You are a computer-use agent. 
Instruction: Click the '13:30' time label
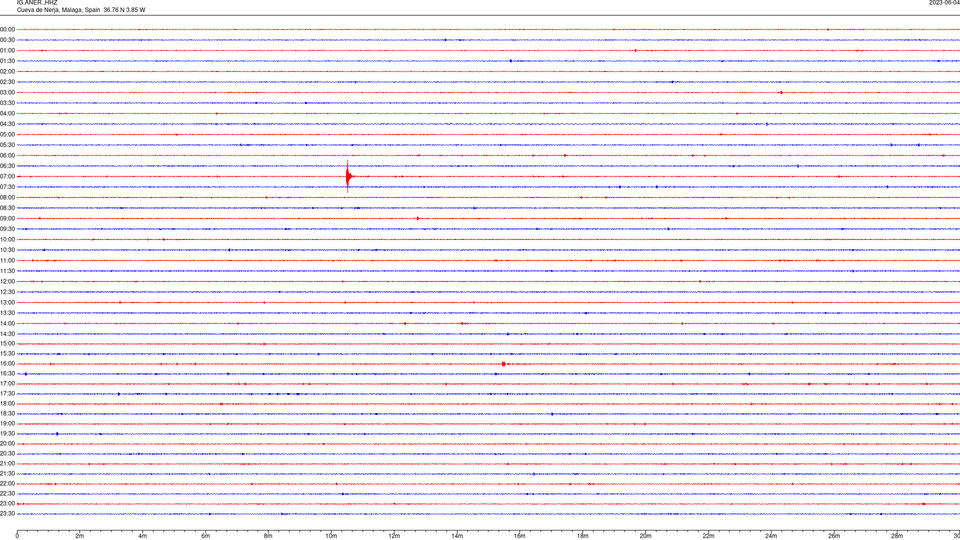[7, 313]
